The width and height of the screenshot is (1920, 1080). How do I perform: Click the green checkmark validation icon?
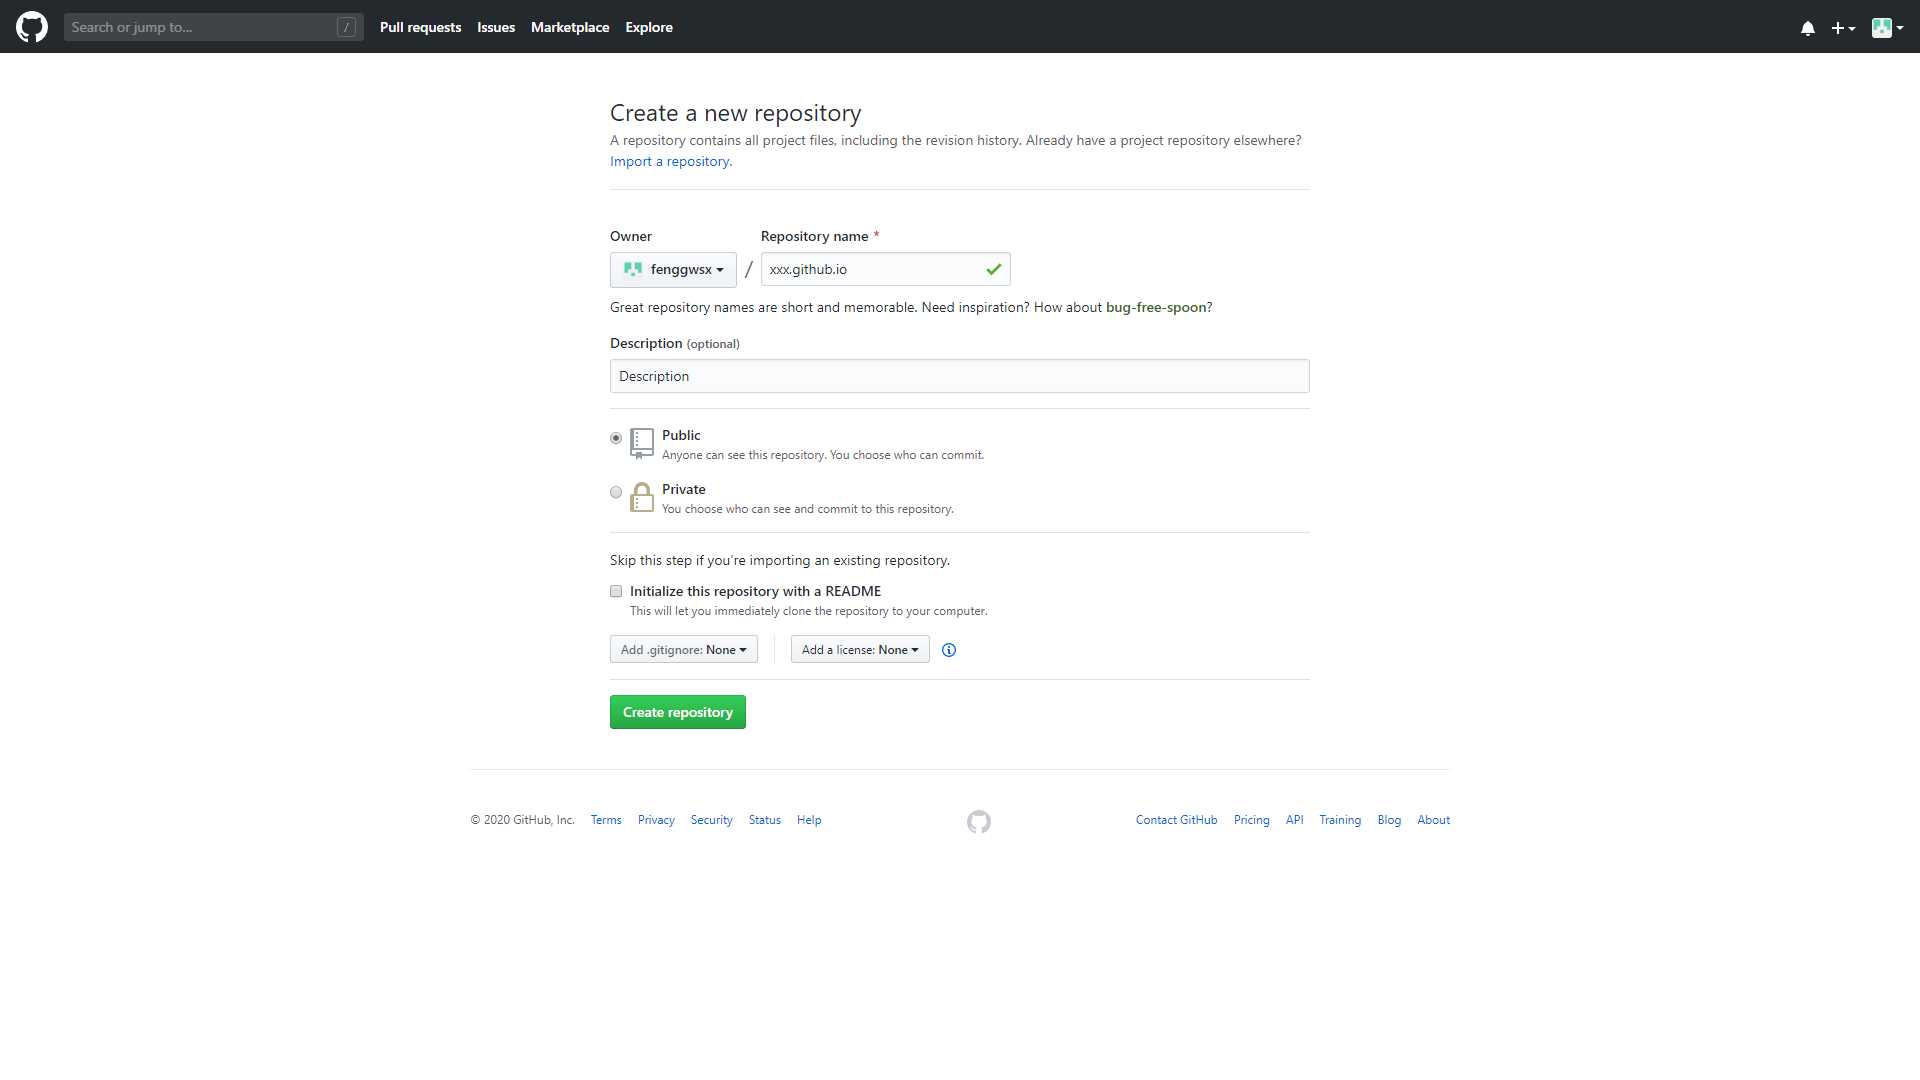pos(993,268)
